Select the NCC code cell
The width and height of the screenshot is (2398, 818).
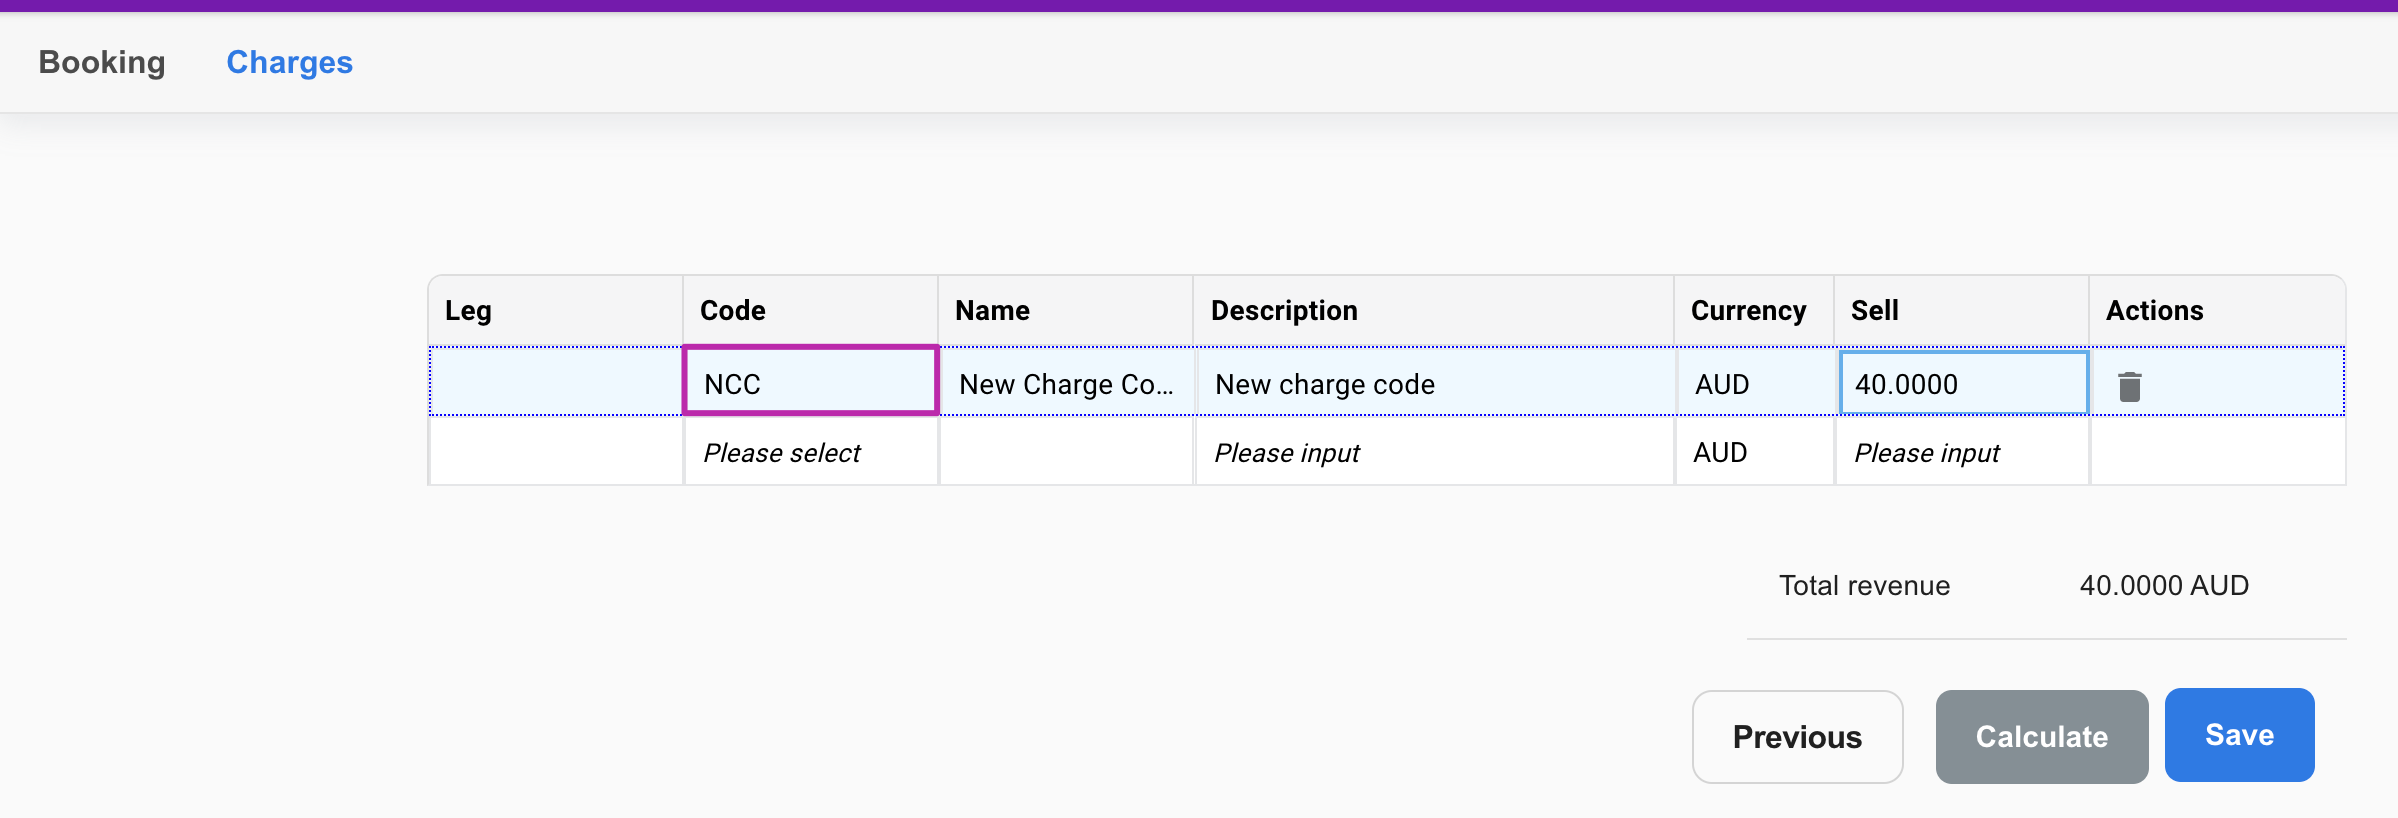point(810,380)
